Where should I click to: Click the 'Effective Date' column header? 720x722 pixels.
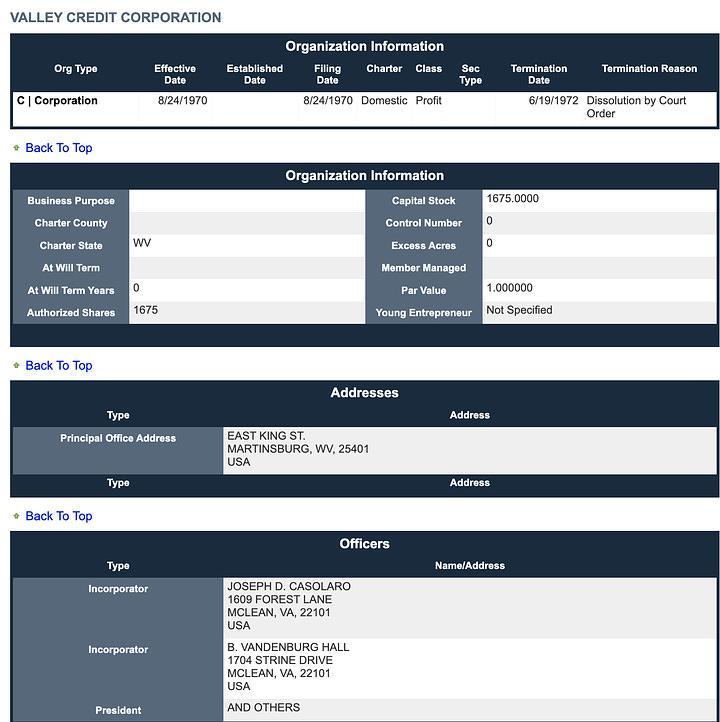tap(175, 74)
